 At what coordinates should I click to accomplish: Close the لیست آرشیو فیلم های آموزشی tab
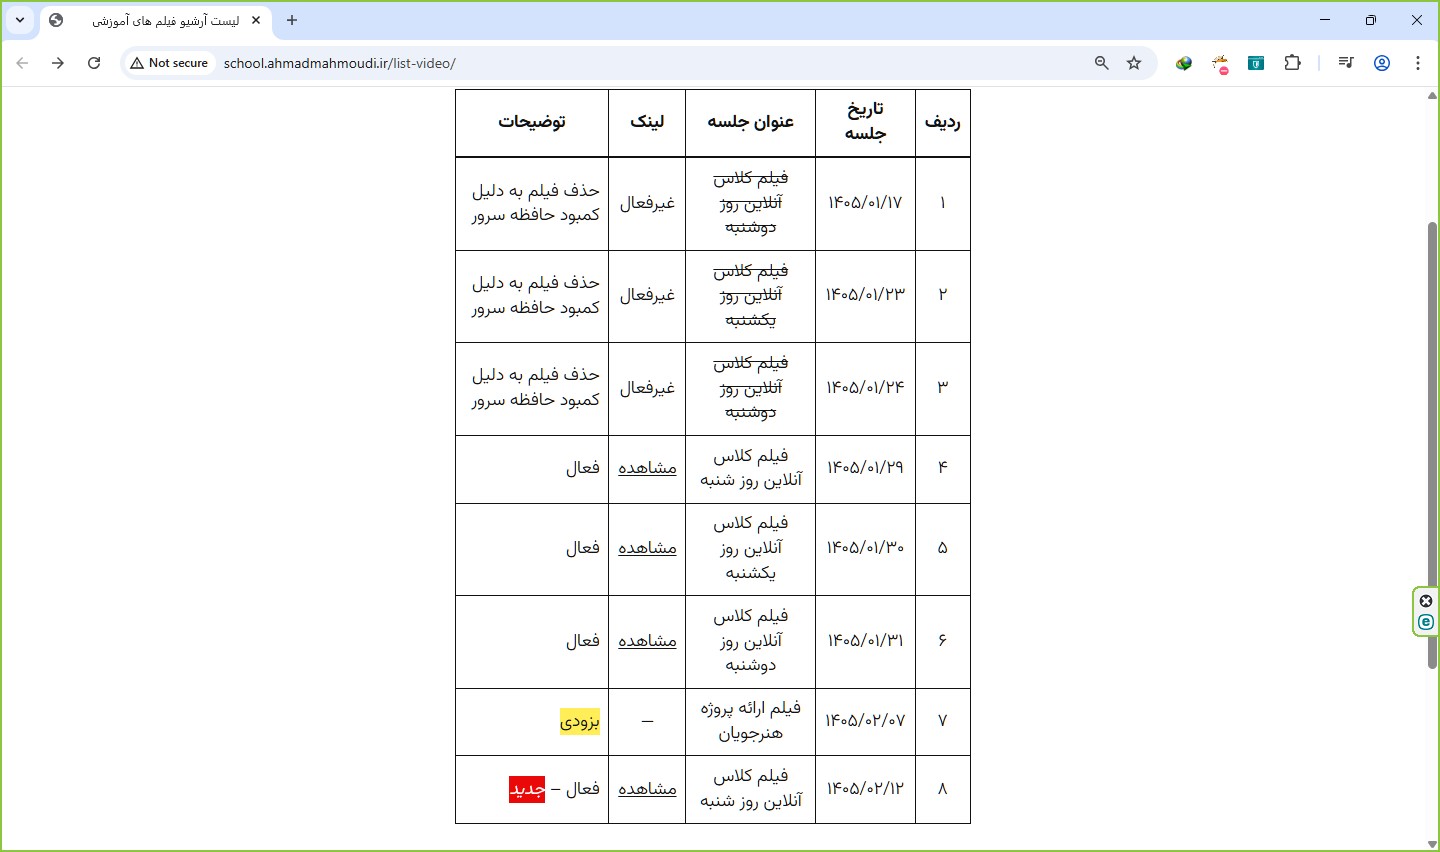[x=256, y=20]
